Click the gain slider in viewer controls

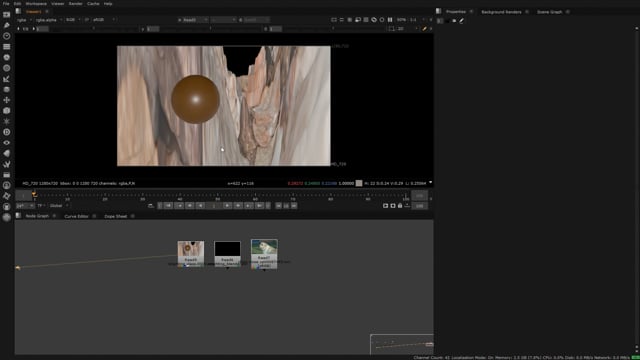coord(95,29)
